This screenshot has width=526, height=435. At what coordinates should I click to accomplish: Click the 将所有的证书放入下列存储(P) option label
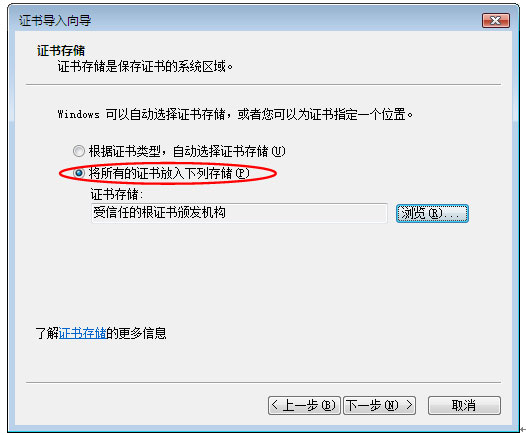point(169,173)
